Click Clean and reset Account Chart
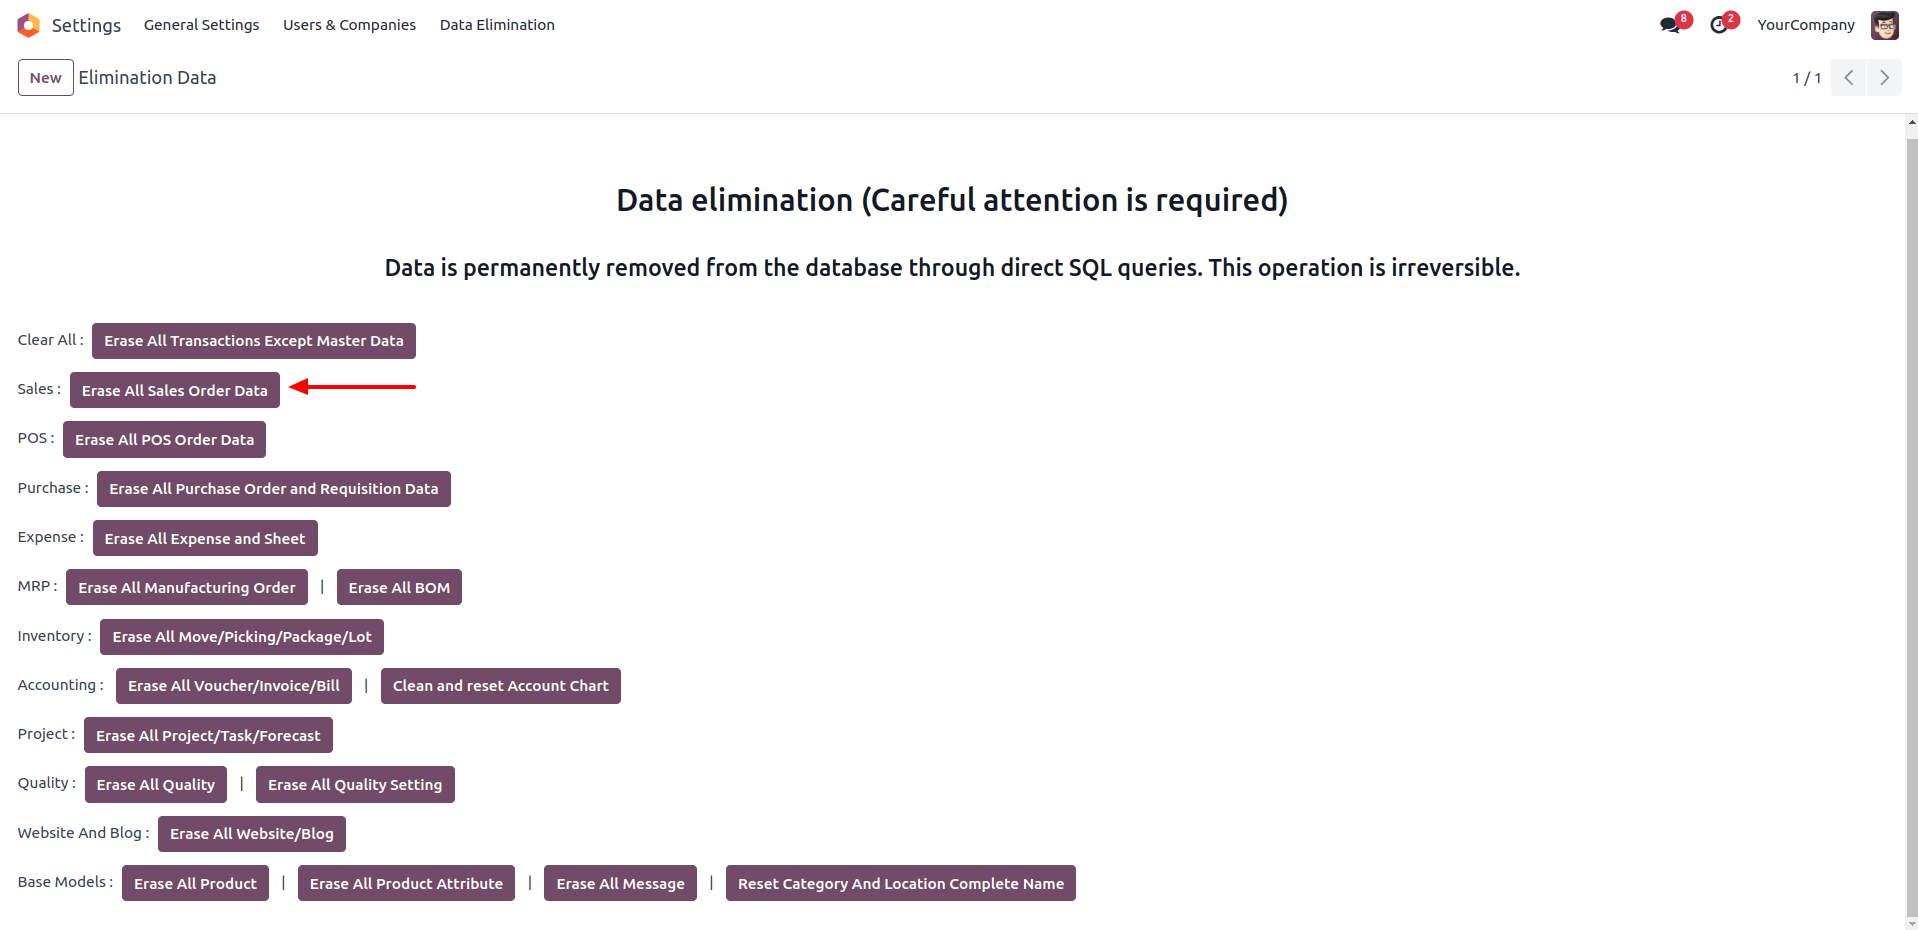The width and height of the screenshot is (1918, 930). [501, 686]
